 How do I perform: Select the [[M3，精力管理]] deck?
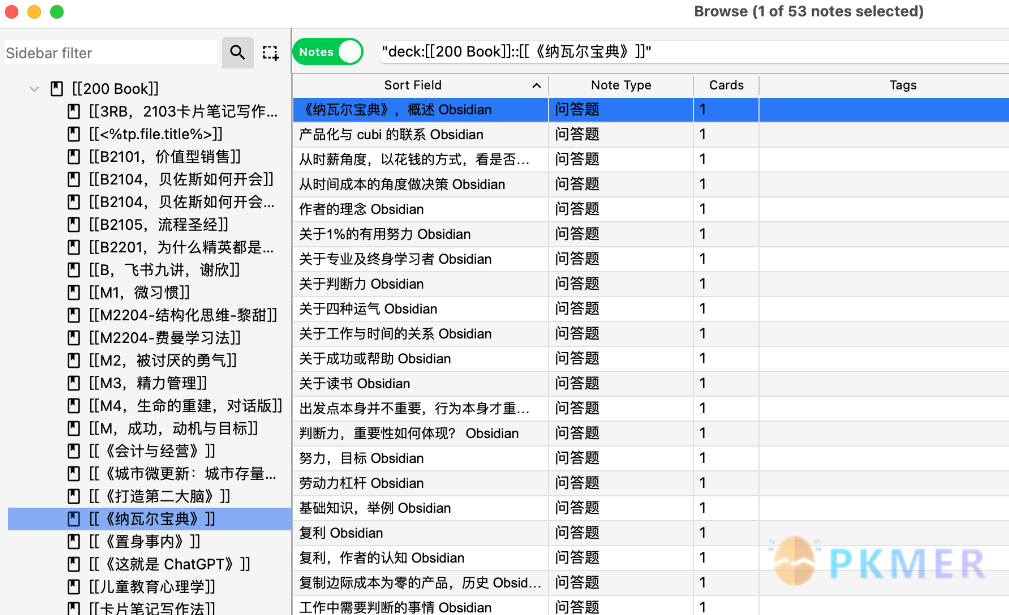click(x=148, y=383)
